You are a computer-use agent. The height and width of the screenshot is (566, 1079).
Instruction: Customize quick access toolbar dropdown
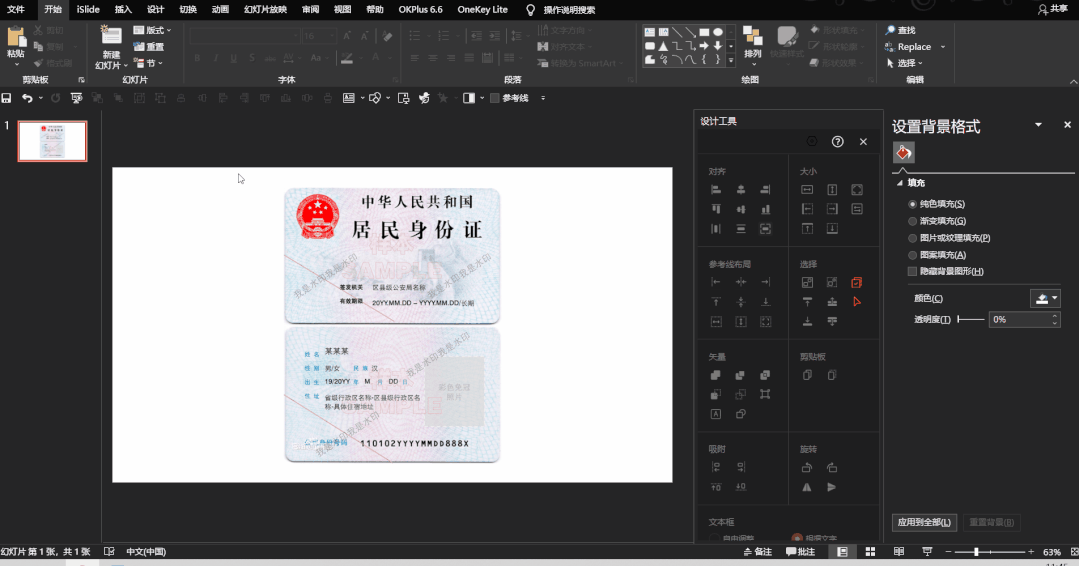point(543,98)
